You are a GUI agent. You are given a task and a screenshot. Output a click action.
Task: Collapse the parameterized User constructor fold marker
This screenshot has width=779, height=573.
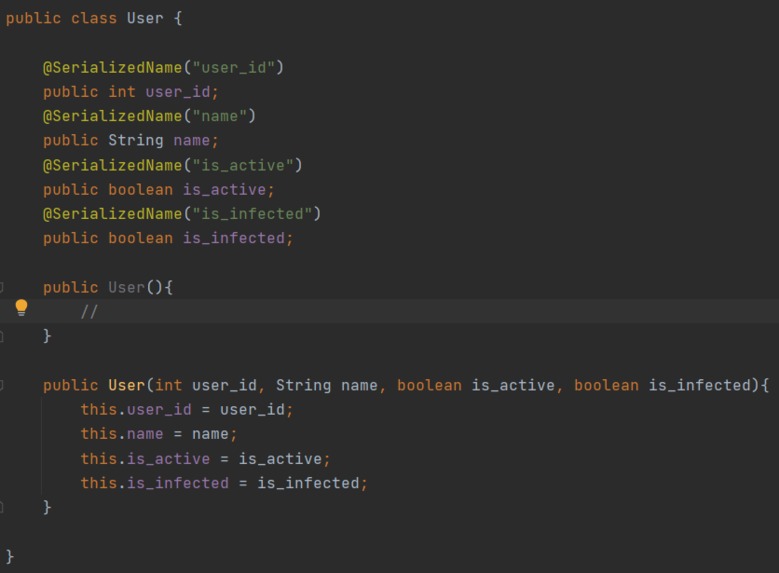coord(1,385)
